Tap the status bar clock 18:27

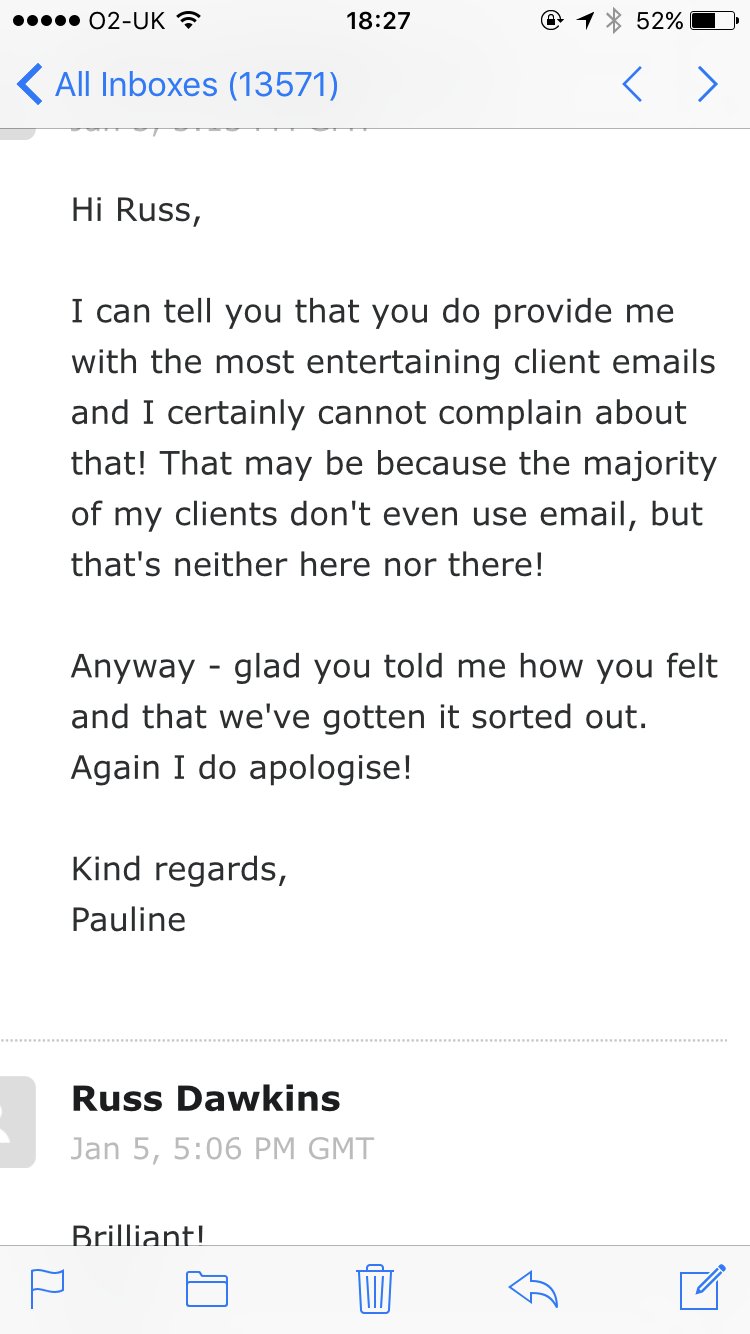(378, 20)
